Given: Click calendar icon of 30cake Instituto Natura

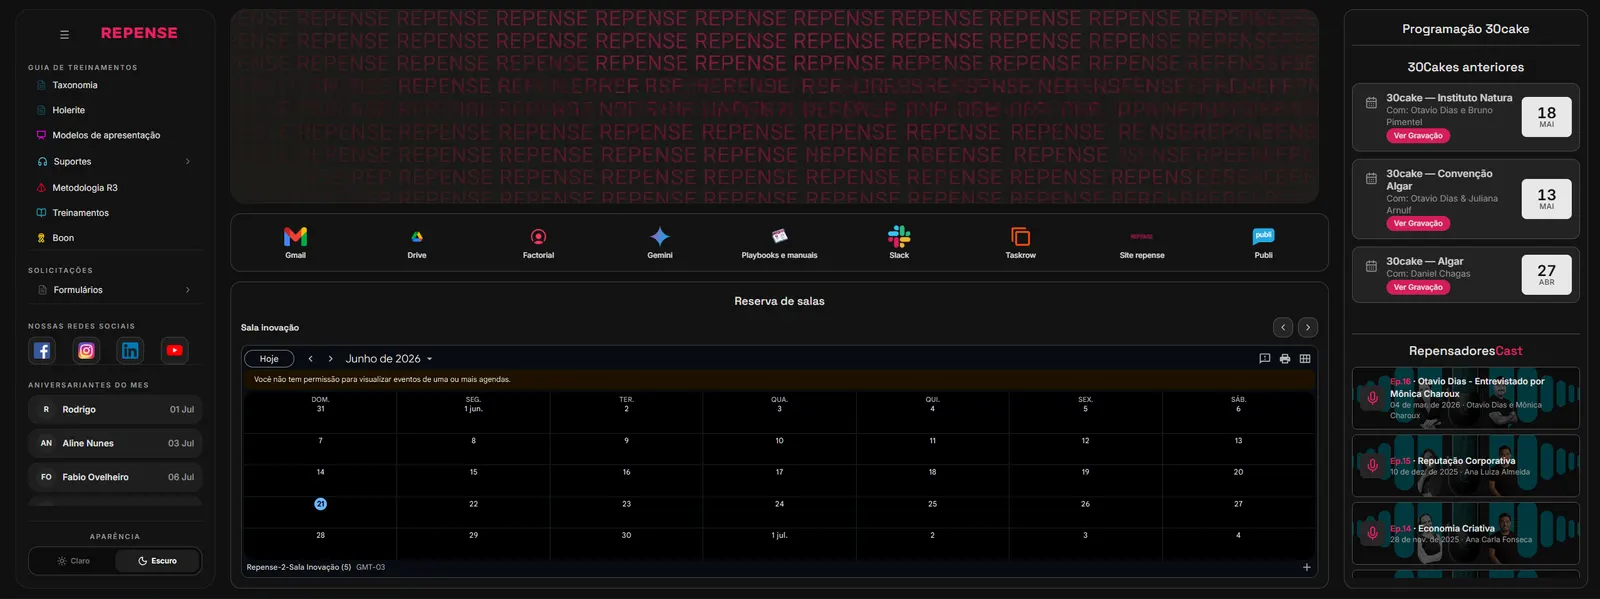Looking at the screenshot, I should coord(1371,102).
